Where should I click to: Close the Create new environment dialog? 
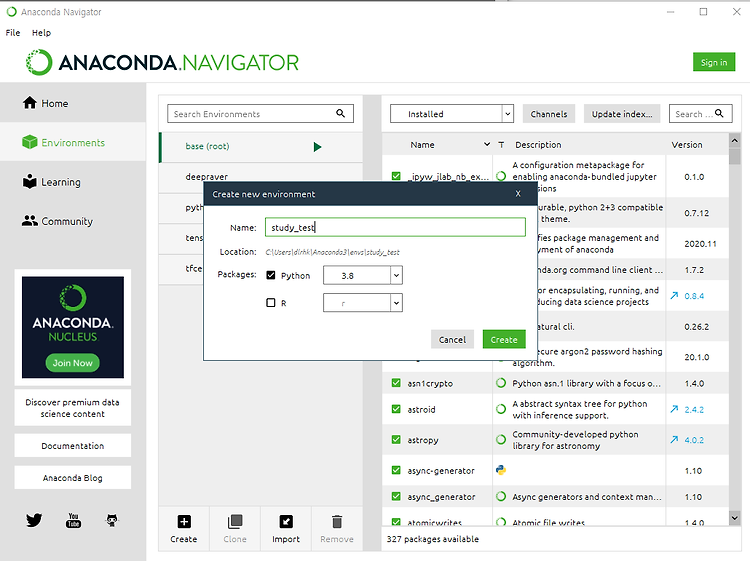click(518, 194)
